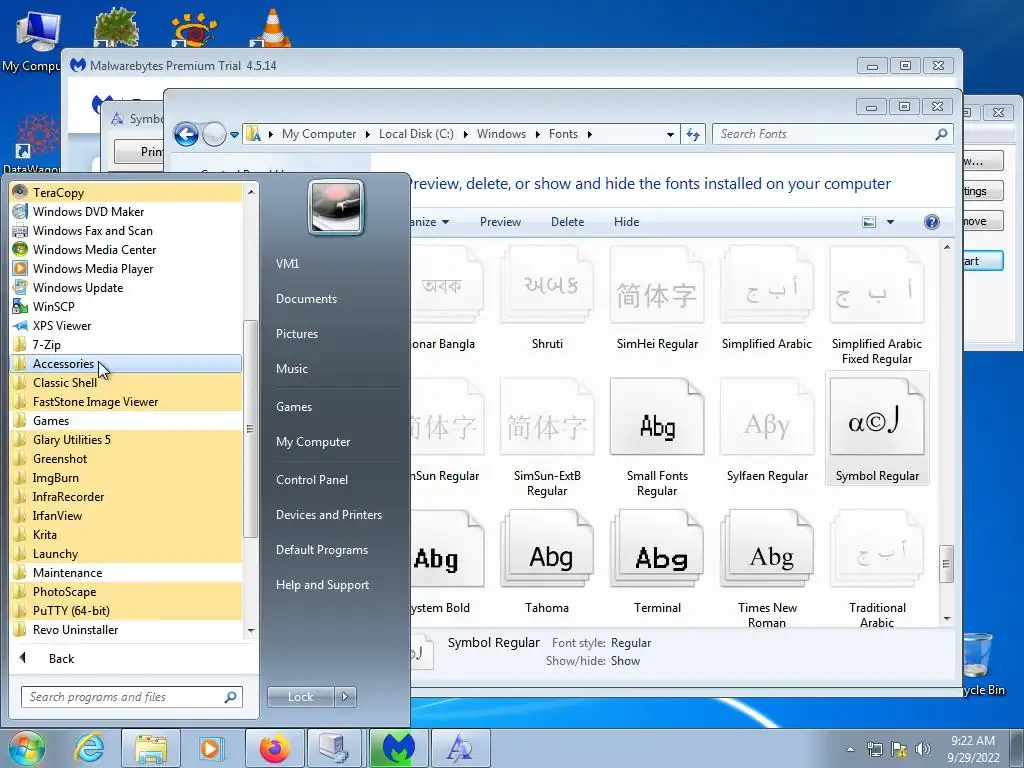Click the Refresh button in address bar

pos(693,135)
